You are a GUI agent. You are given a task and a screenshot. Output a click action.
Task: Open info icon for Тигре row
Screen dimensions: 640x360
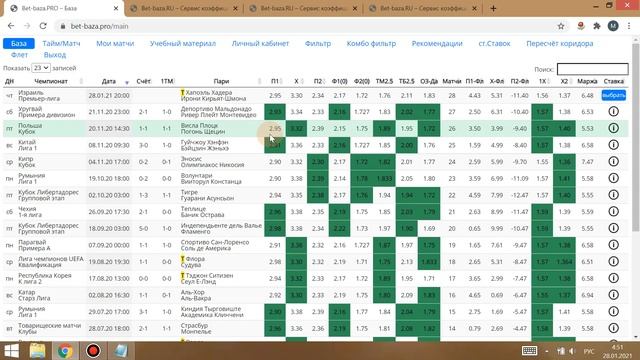point(613,195)
